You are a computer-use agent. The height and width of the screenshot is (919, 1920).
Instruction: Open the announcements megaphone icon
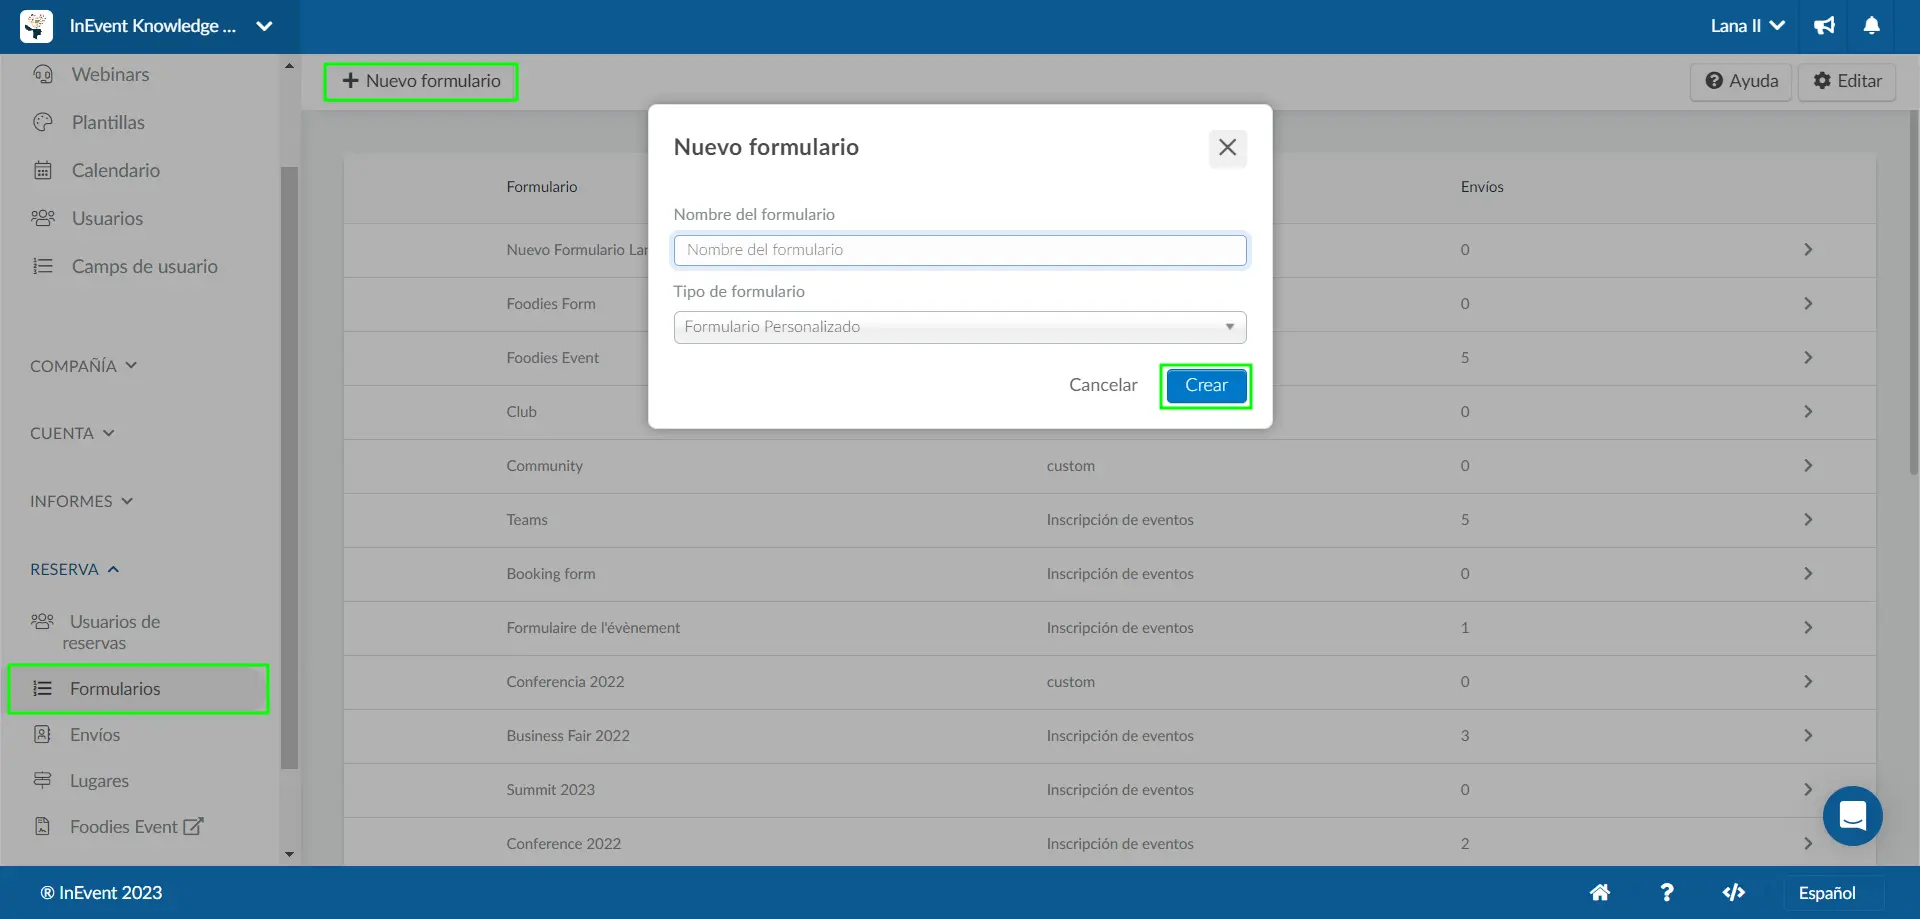(x=1825, y=26)
